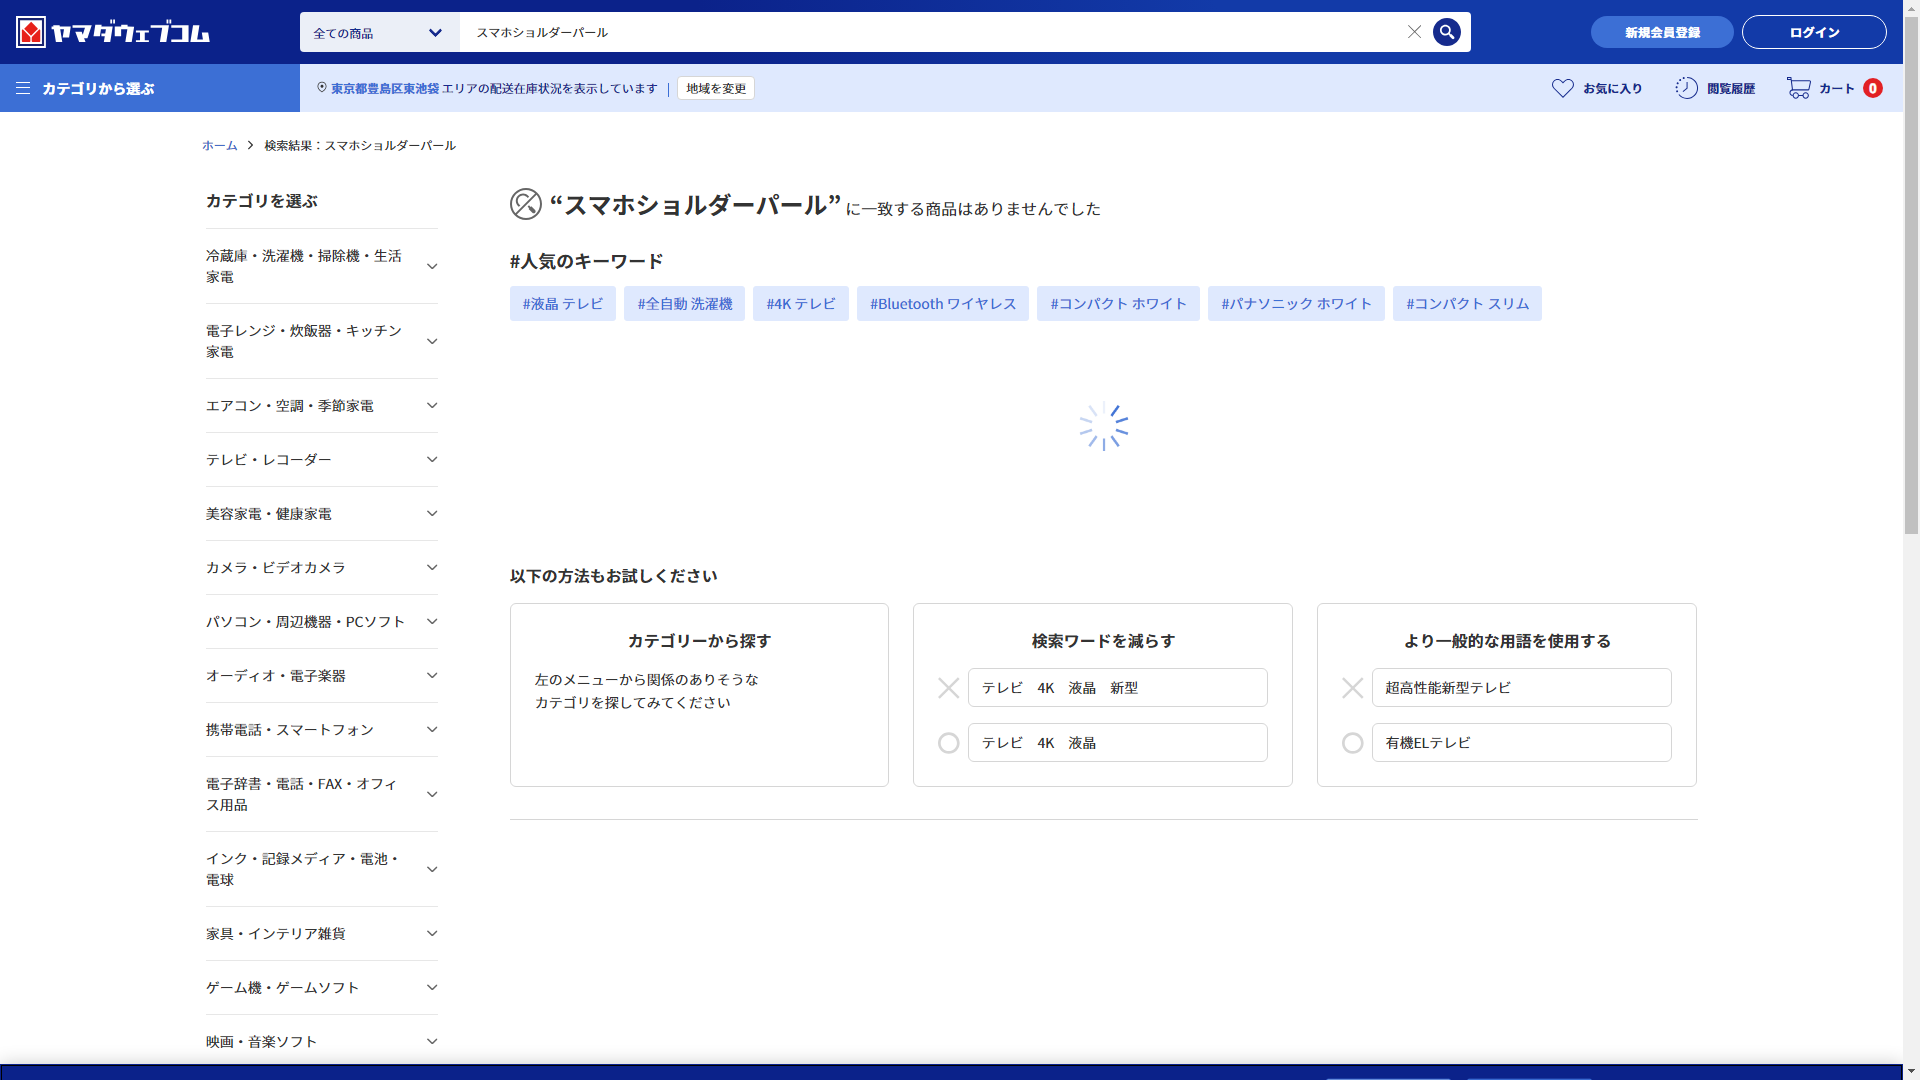Click the 地域を変更 button
The image size is (1920, 1080).
(x=716, y=88)
